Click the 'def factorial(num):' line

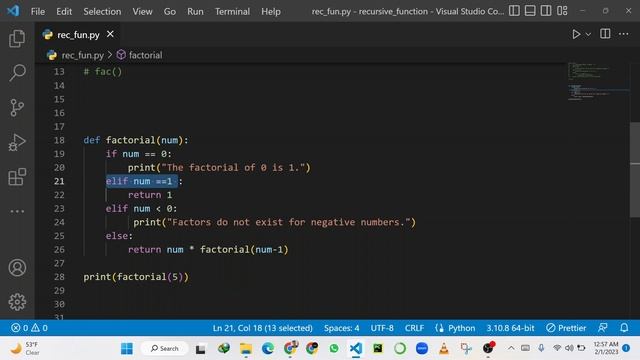point(136,140)
